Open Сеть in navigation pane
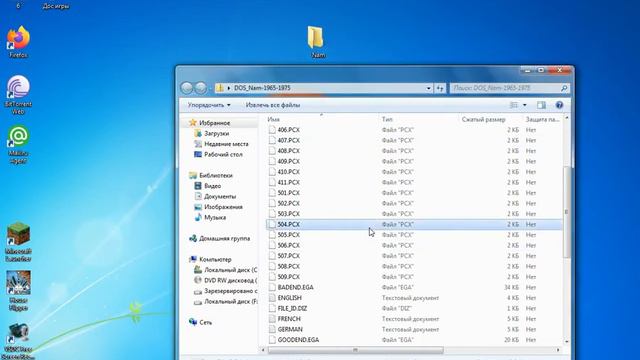The image size is (640, 360). click(205, 322)
